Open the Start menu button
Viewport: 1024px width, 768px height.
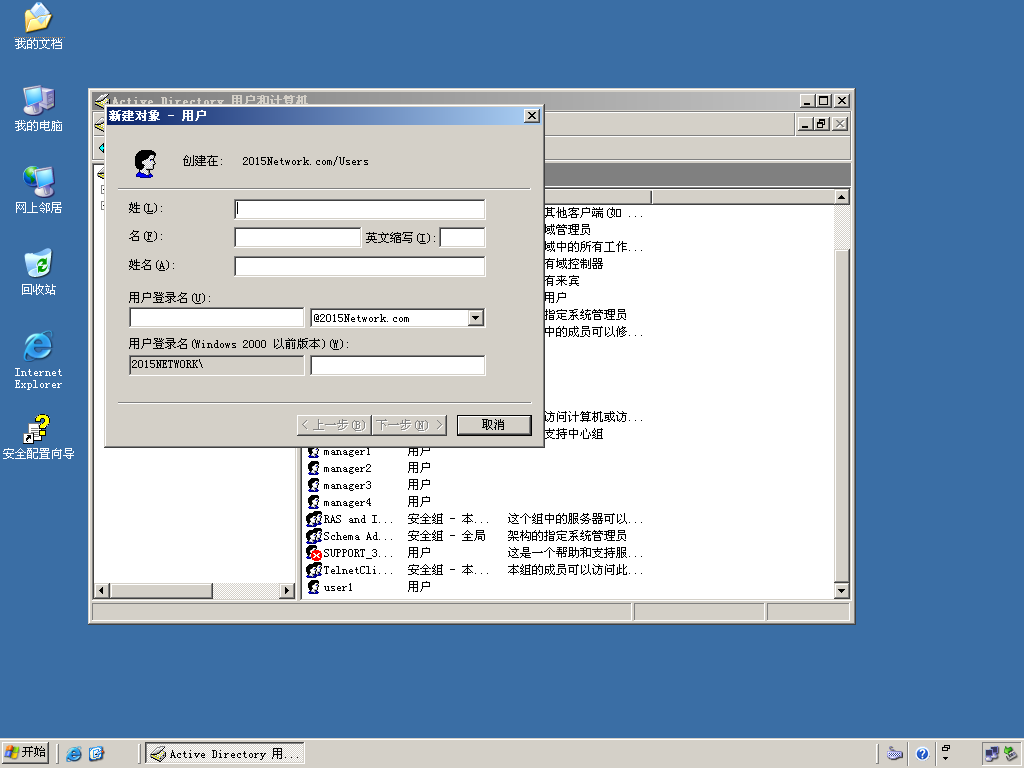click(25, 753)
